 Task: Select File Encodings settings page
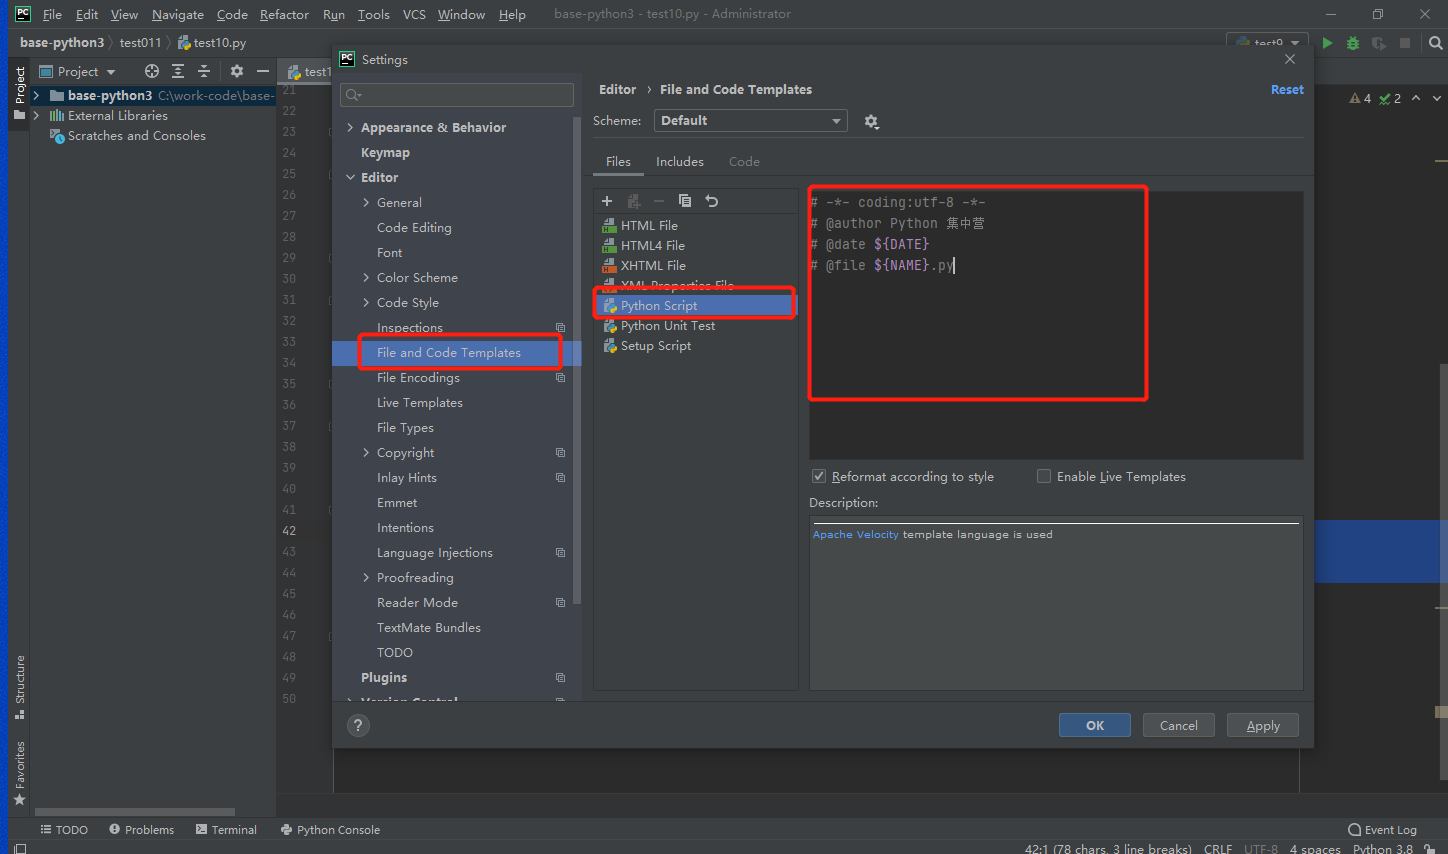tap(418, 378)
